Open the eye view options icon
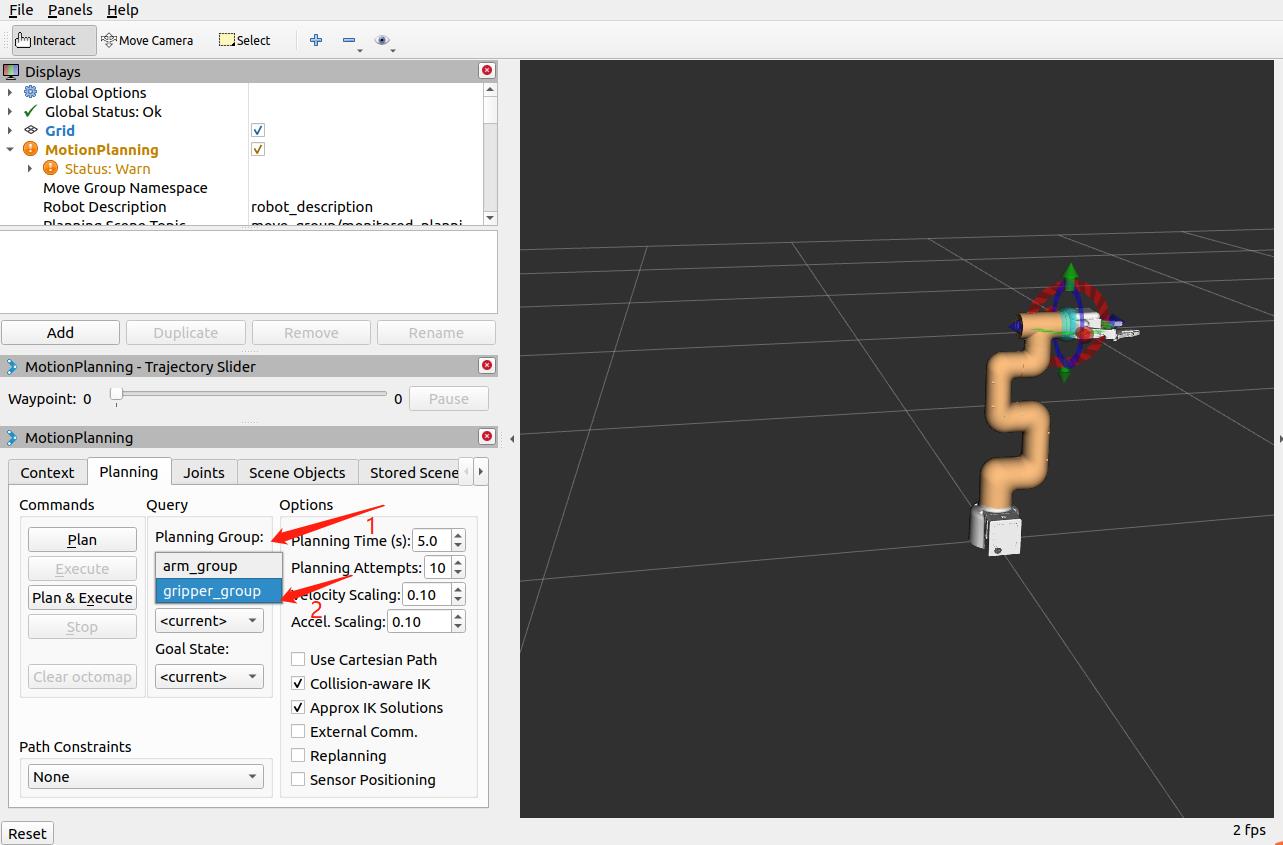Image resolution: width=1283 pixels, height=845 pixels. 382,40
